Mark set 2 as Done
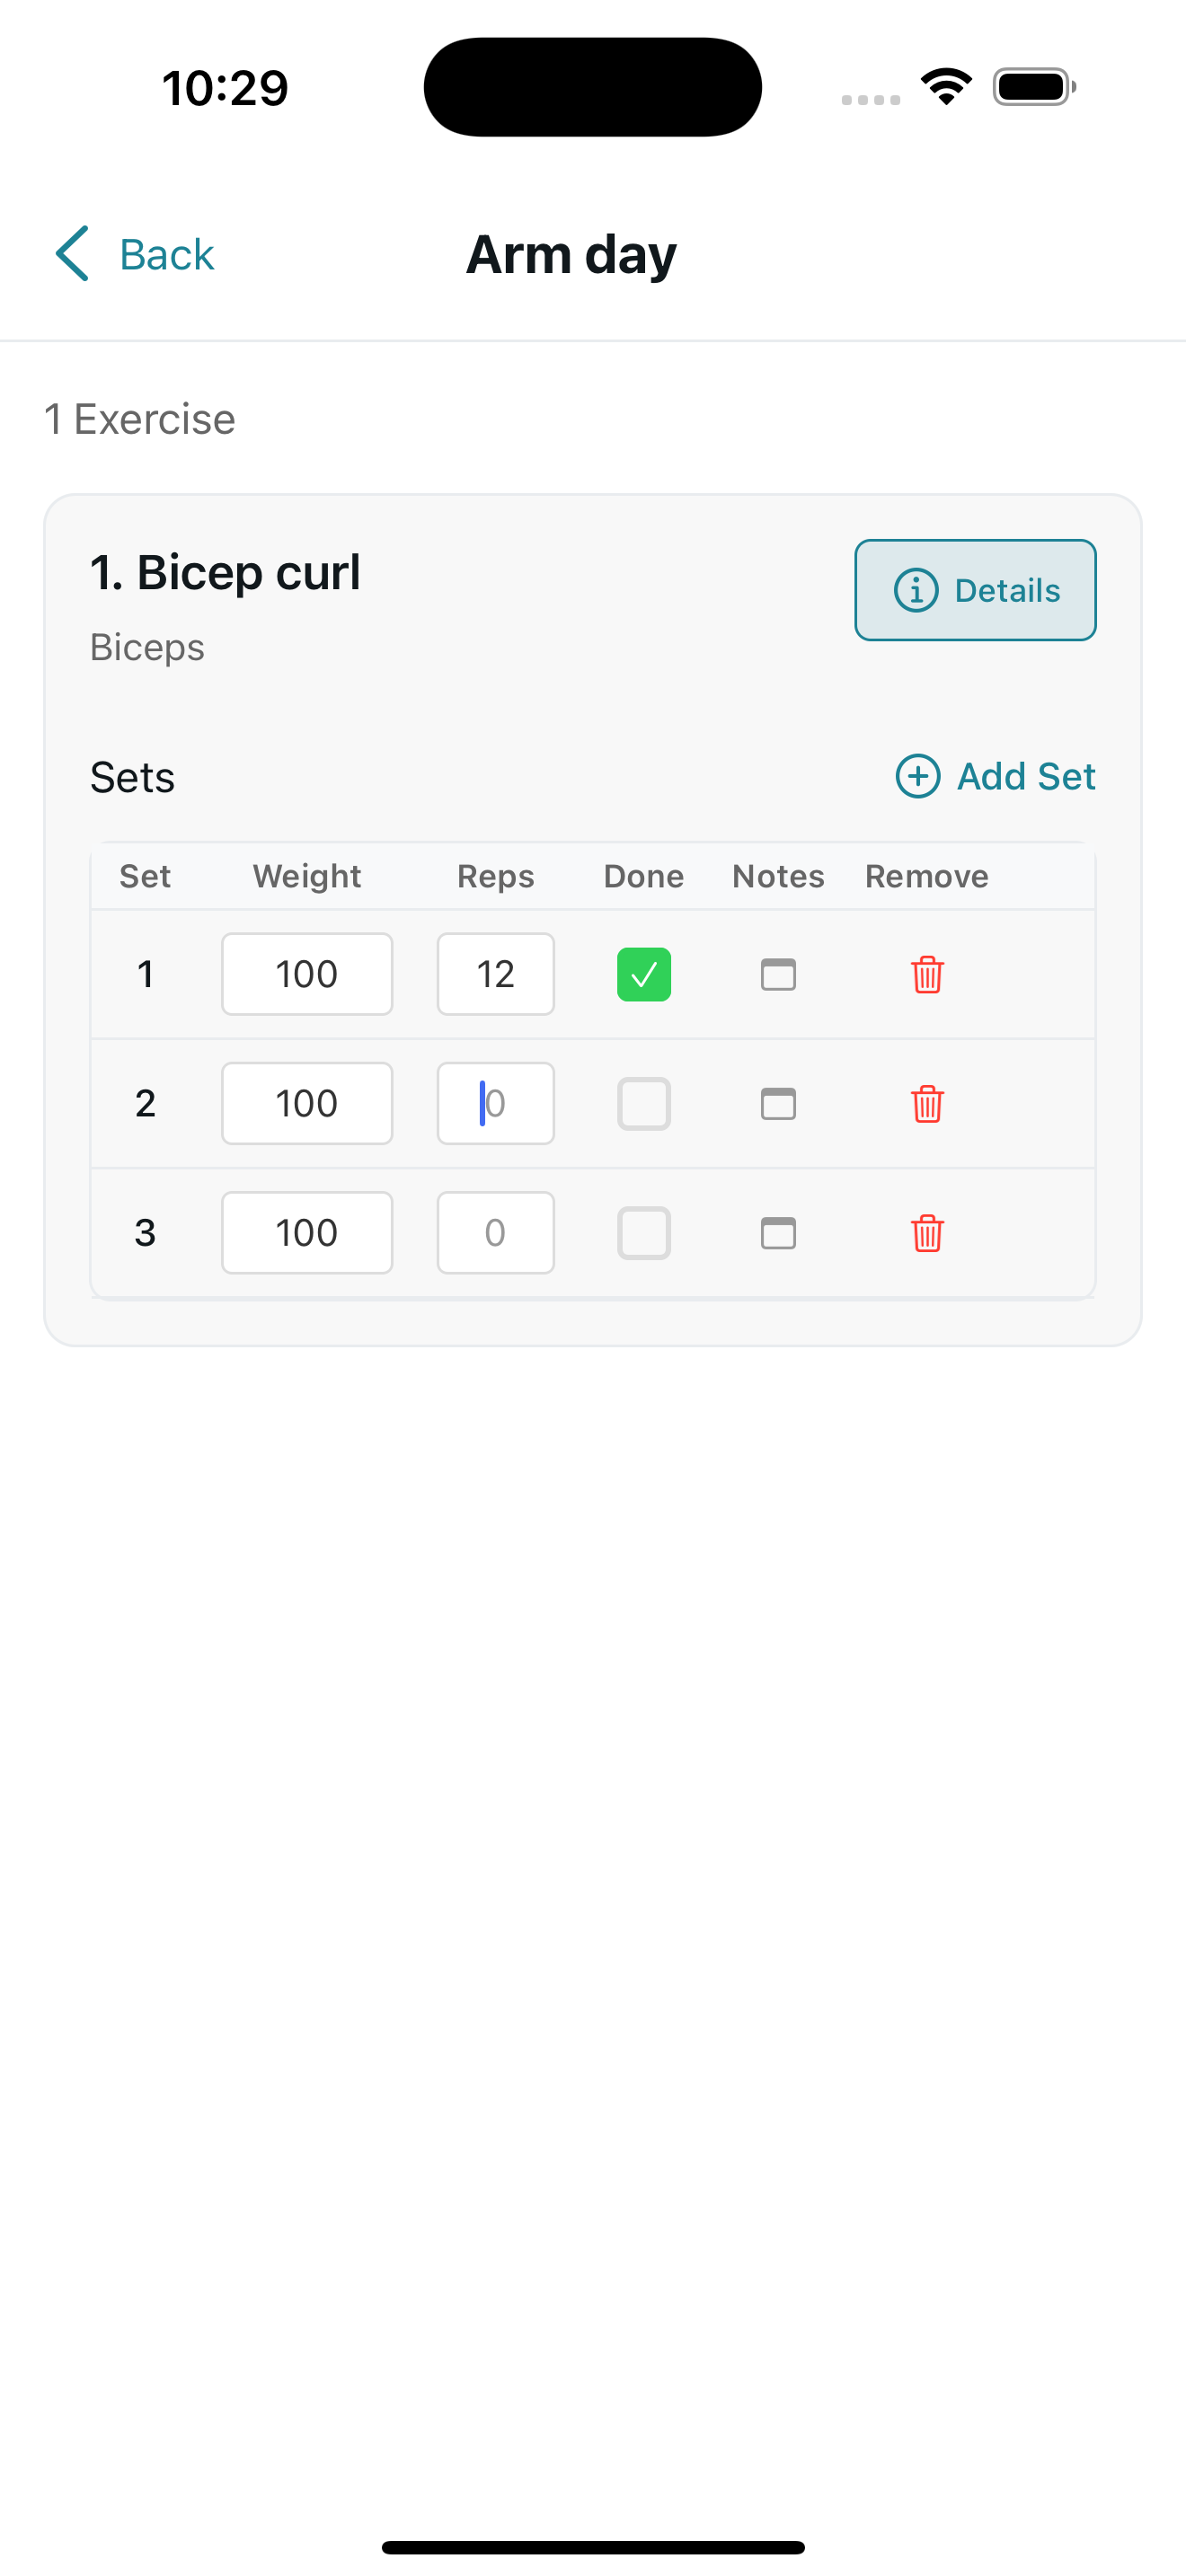 643,1104
